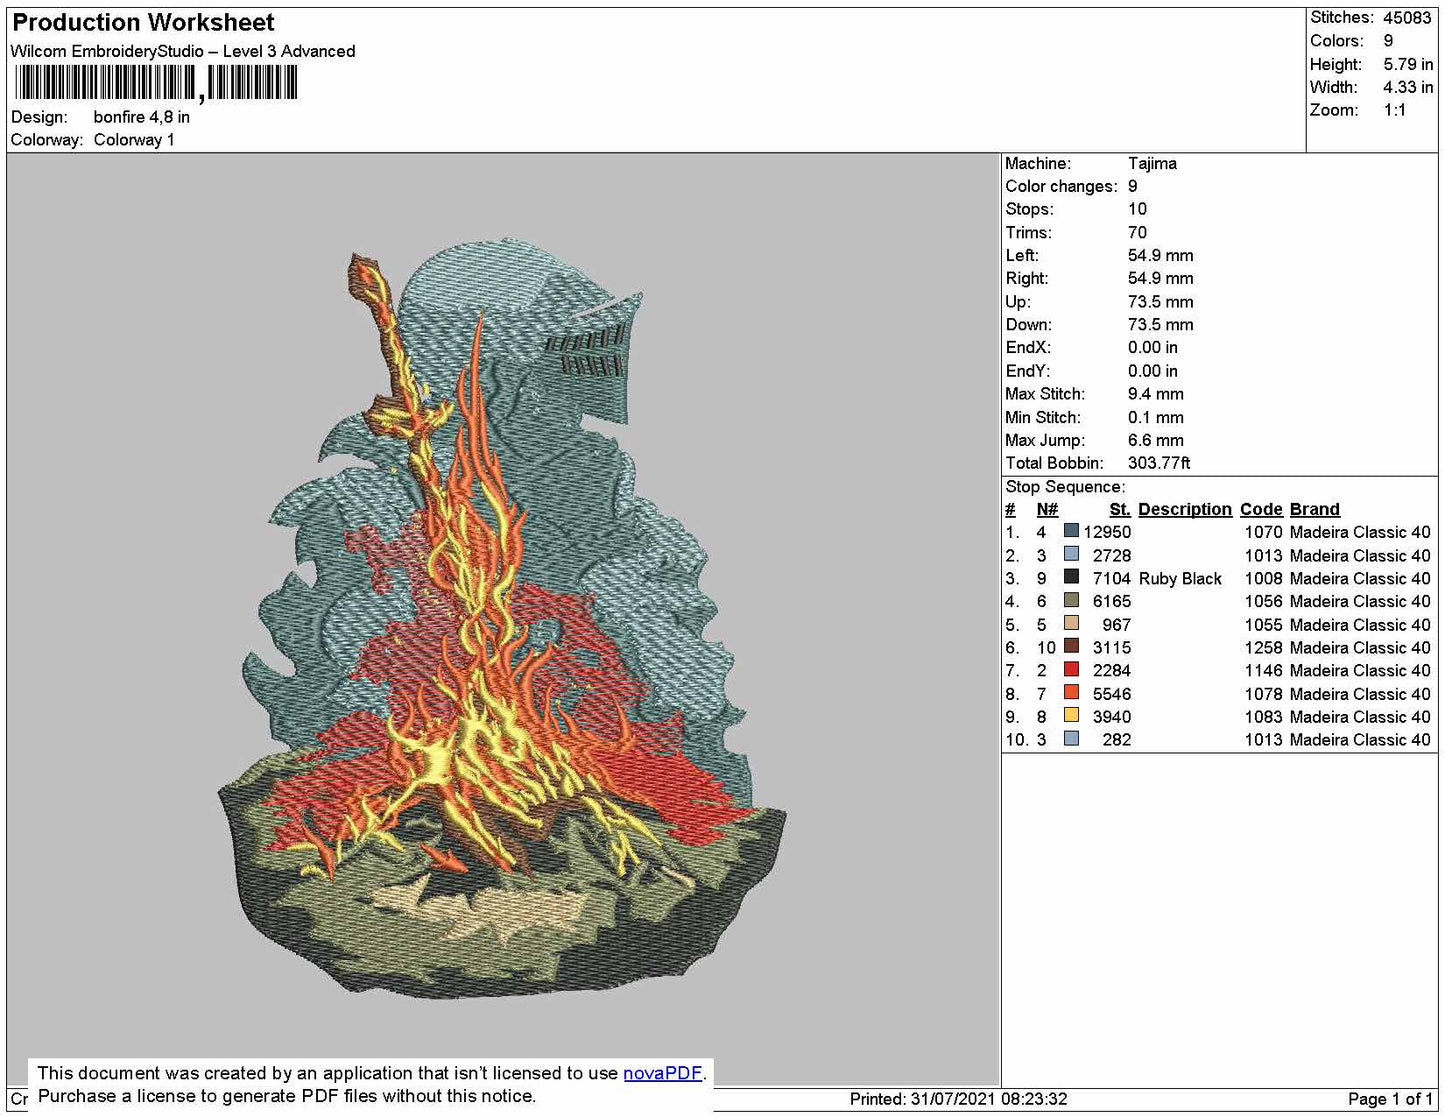Click stitch count 3940 in stop 9

[x=1112, y=716]
